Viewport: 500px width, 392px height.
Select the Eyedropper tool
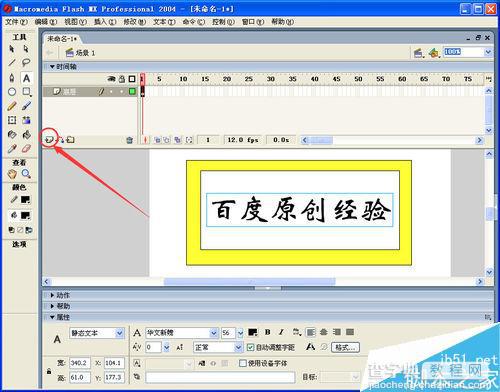[12, 148]
